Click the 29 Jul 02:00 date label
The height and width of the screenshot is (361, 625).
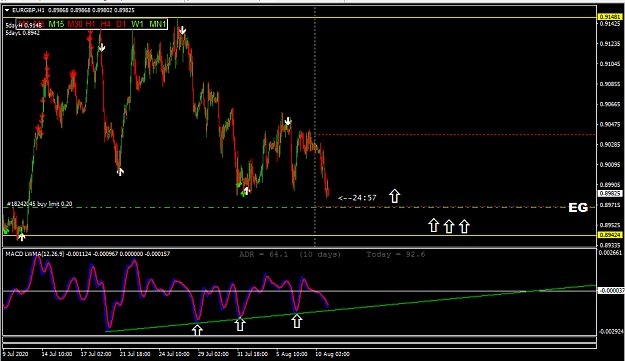coord(213,354)
